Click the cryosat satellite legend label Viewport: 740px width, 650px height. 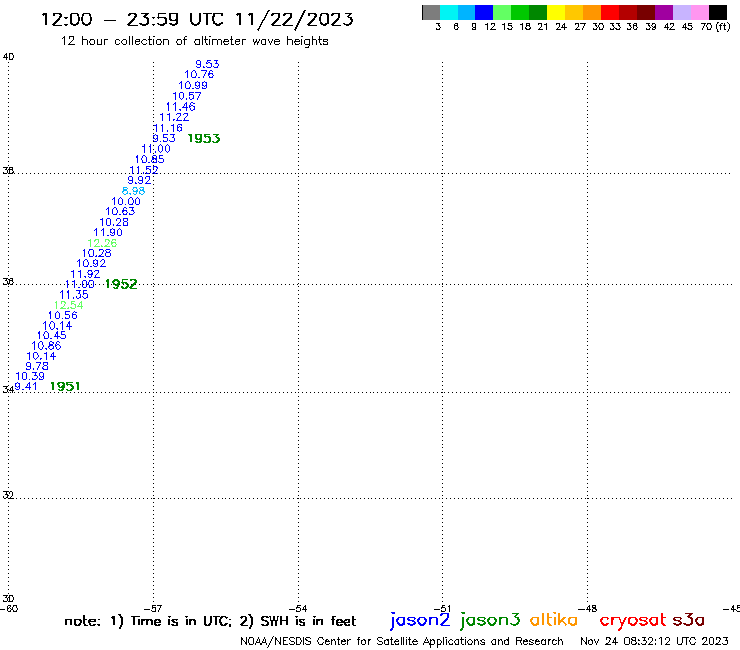pos(632,620)
